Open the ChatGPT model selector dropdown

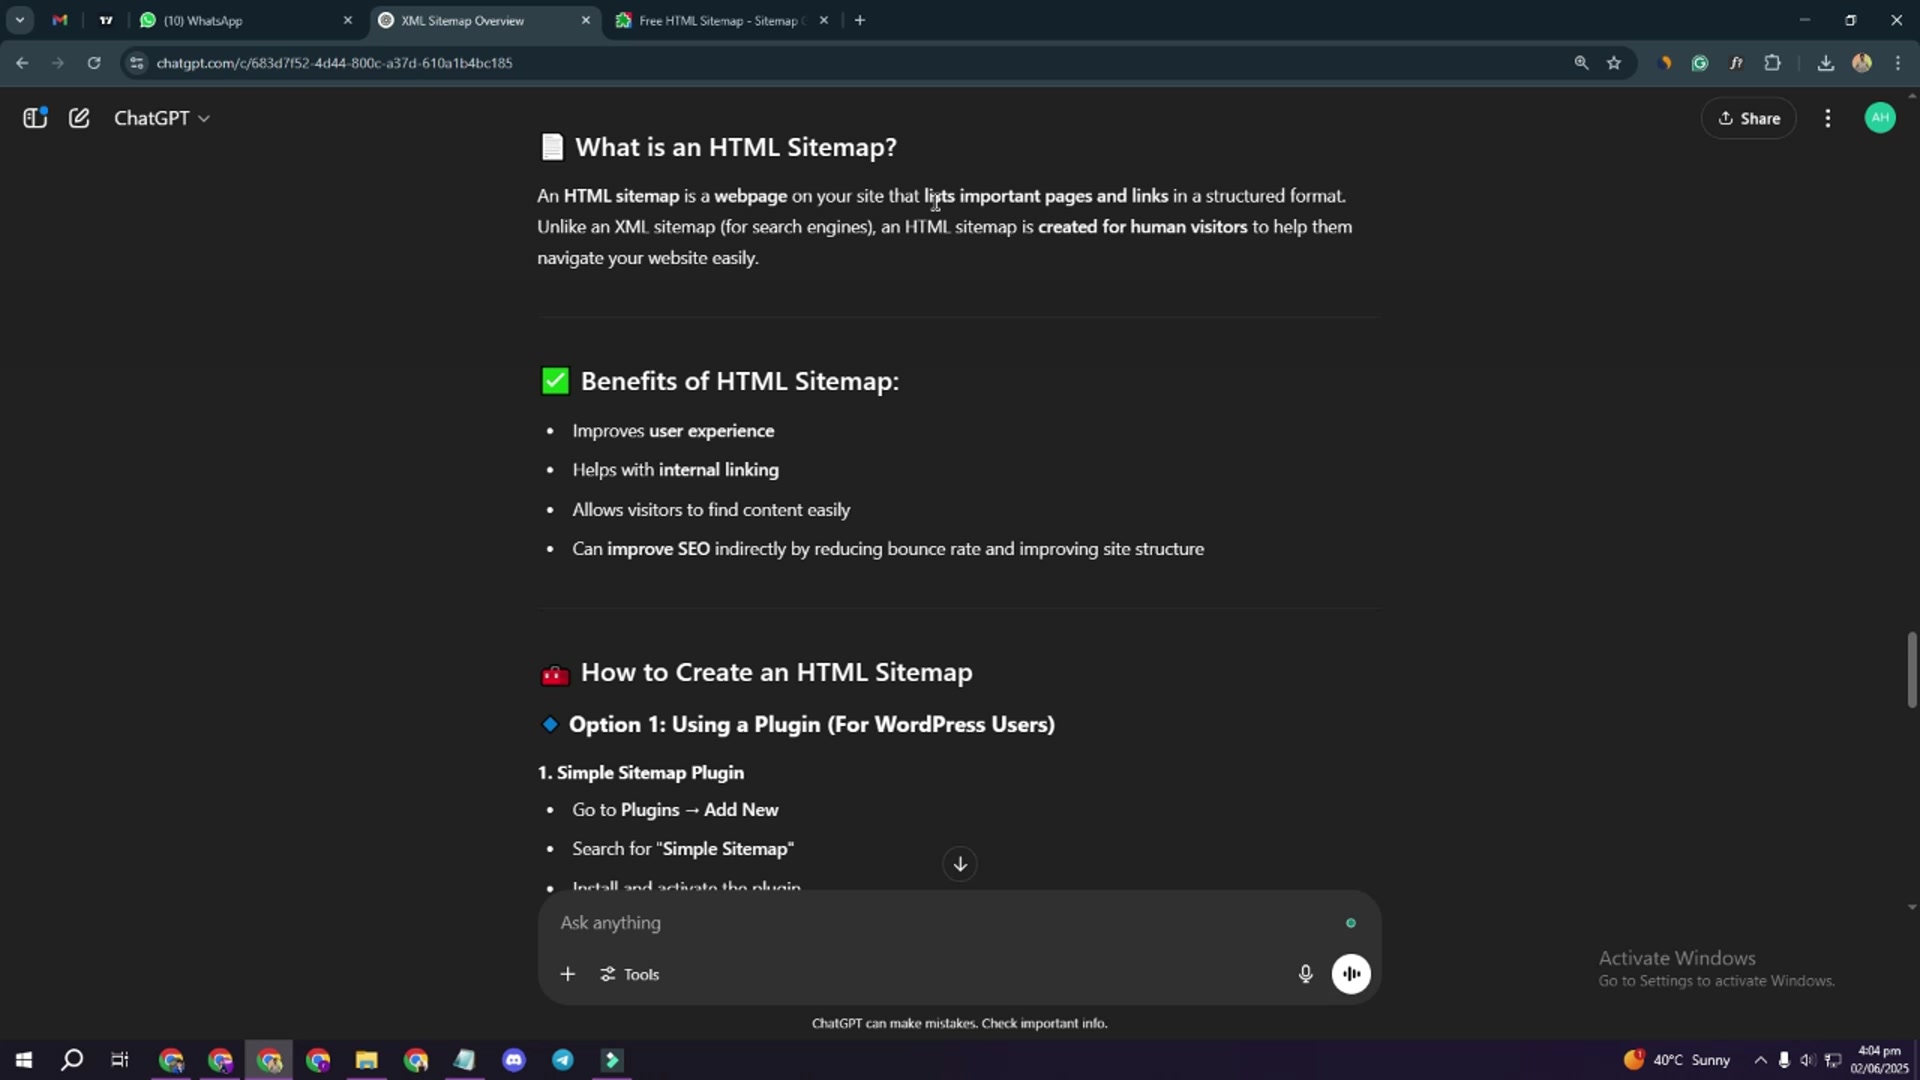coord(161,118)
